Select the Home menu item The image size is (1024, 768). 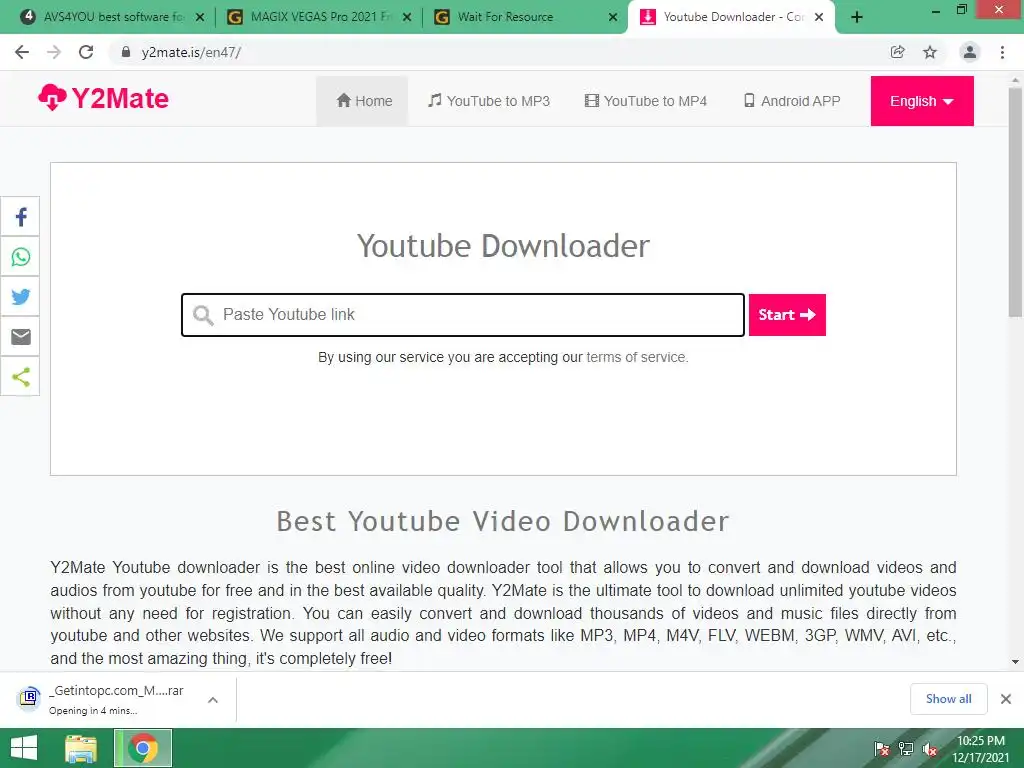(x=363, y=101)
